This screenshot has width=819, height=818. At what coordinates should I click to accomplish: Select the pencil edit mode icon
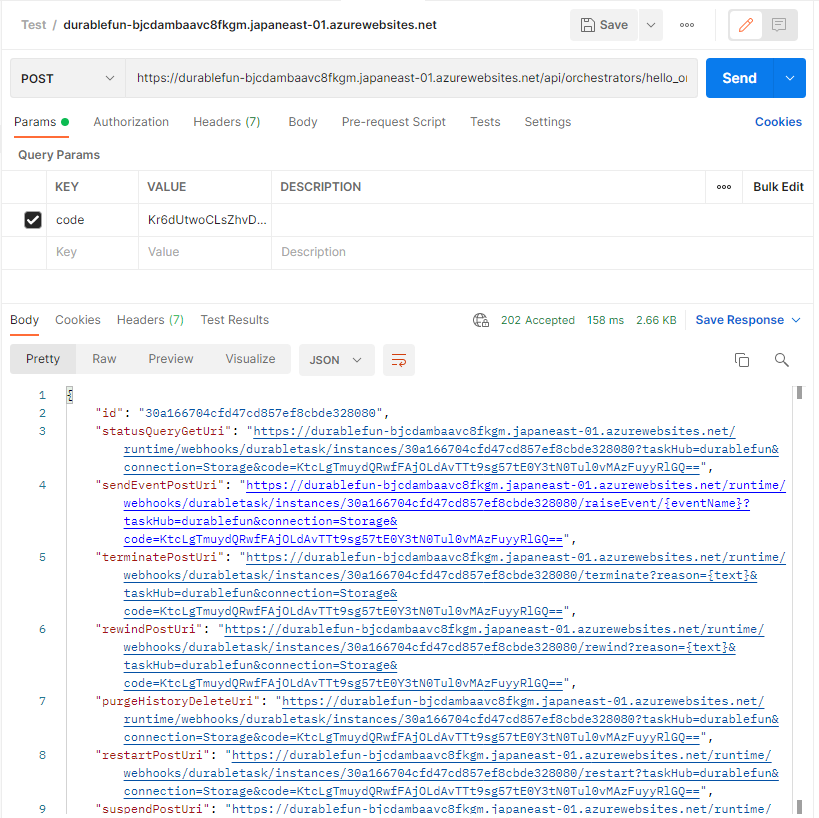pyautogui.click(x=746, y=25)
